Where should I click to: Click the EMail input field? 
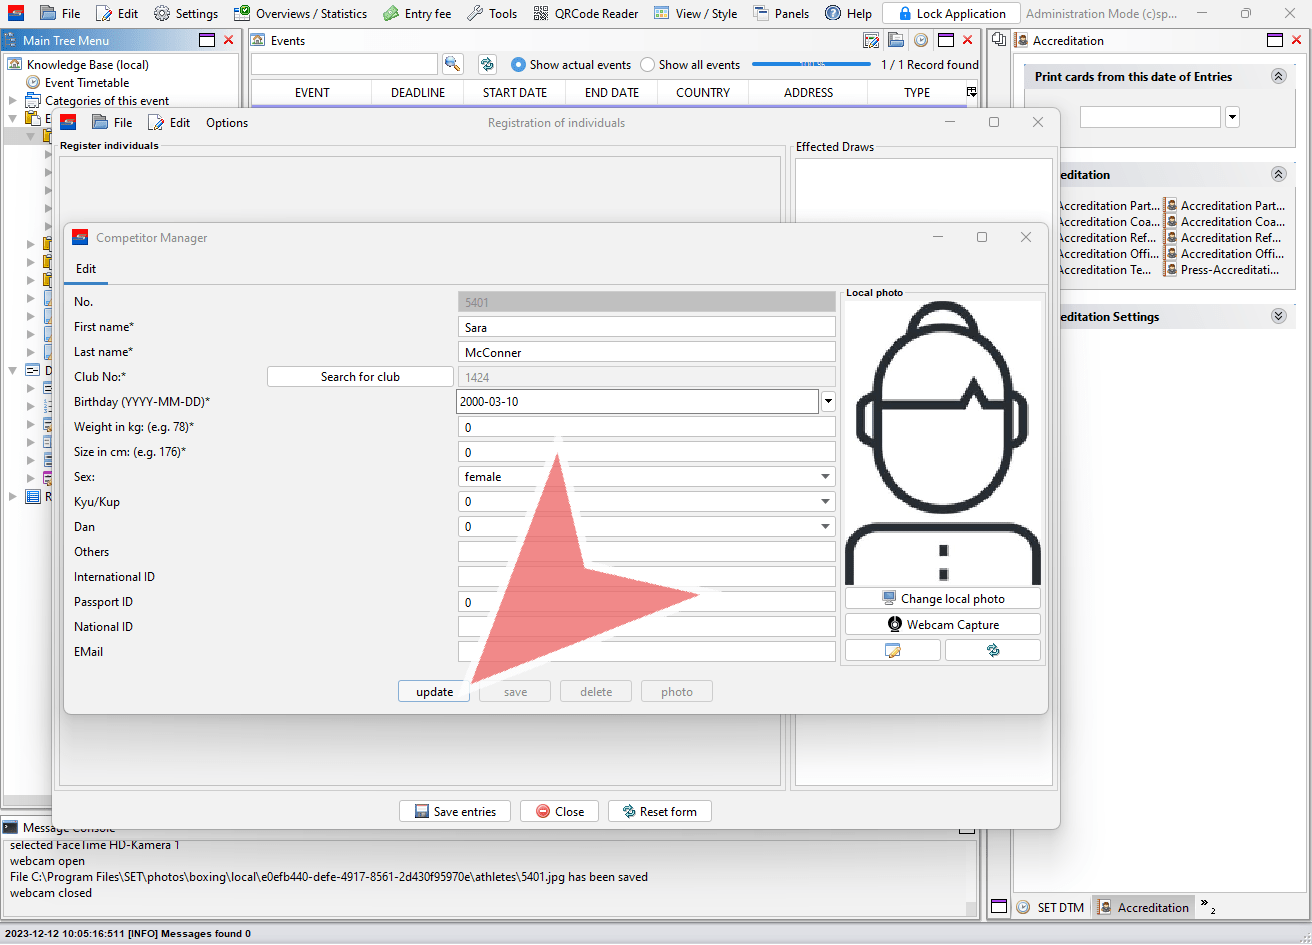[646, 652]
